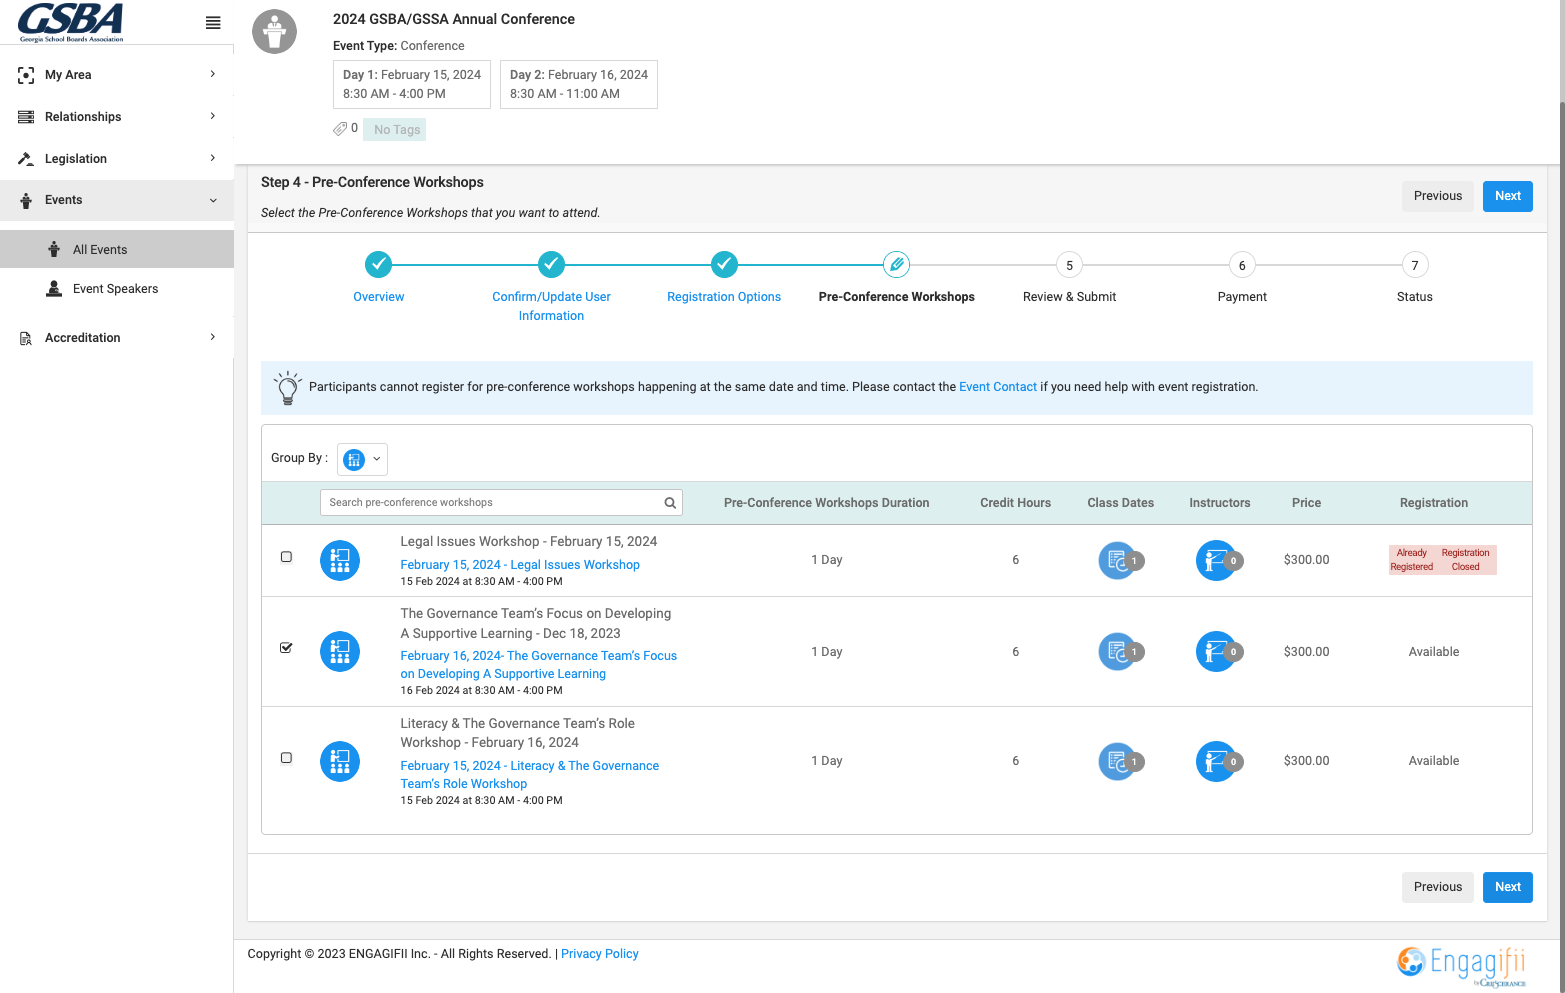Open Instructors icon for Legal Issues Workshop
Screen dimensions: 1565x993
1216,560
